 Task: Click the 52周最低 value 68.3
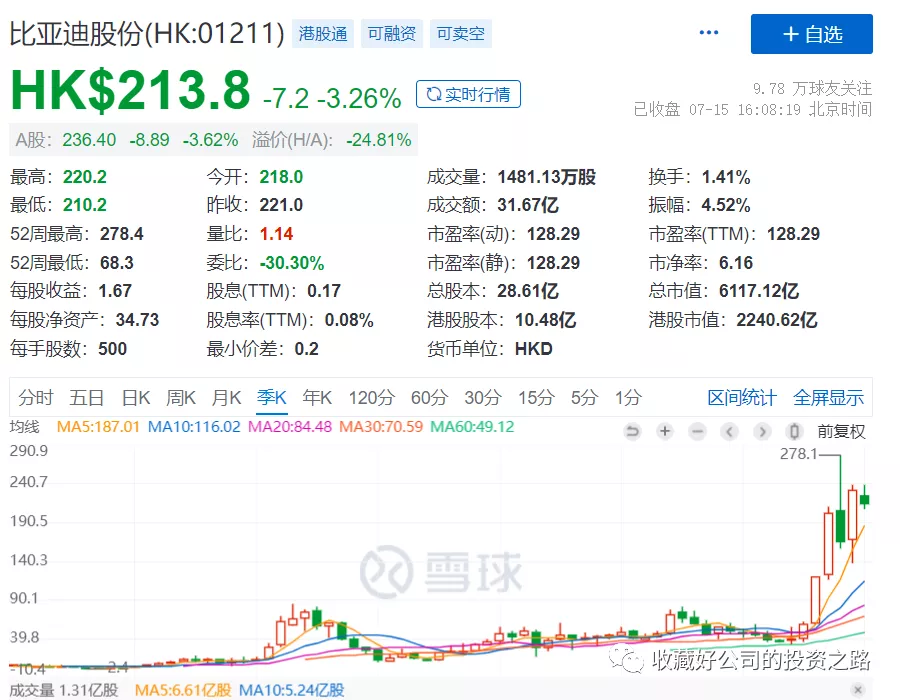(117, 263)
